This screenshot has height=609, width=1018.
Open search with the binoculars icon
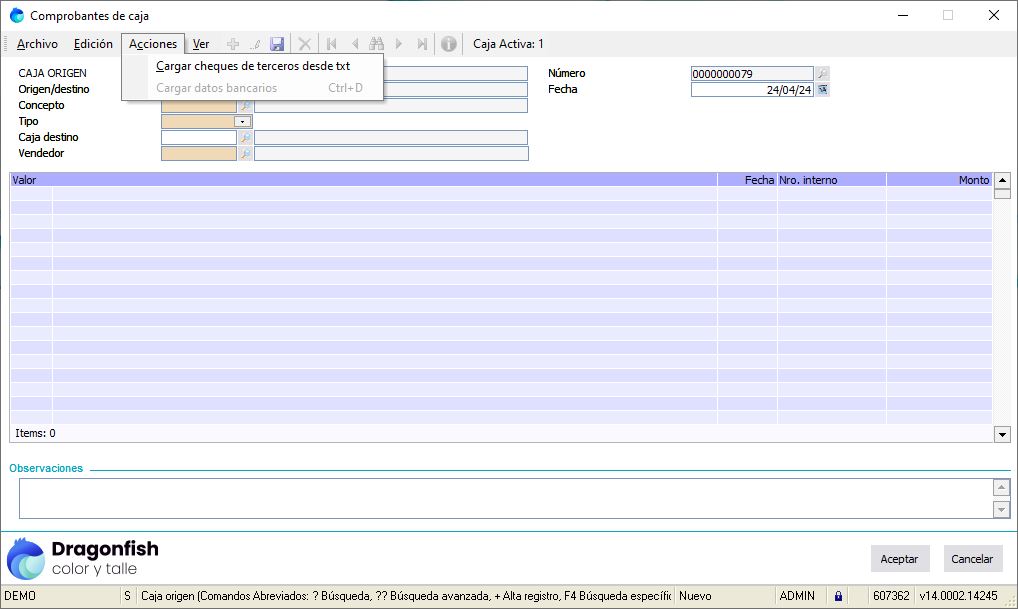[377, 44]
